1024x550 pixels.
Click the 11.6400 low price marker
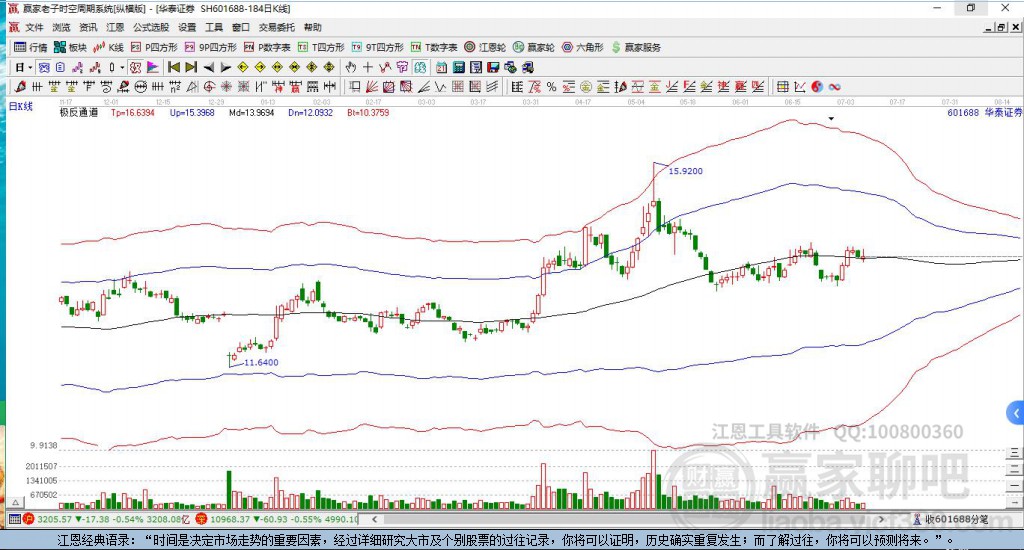tap(261, 363)
